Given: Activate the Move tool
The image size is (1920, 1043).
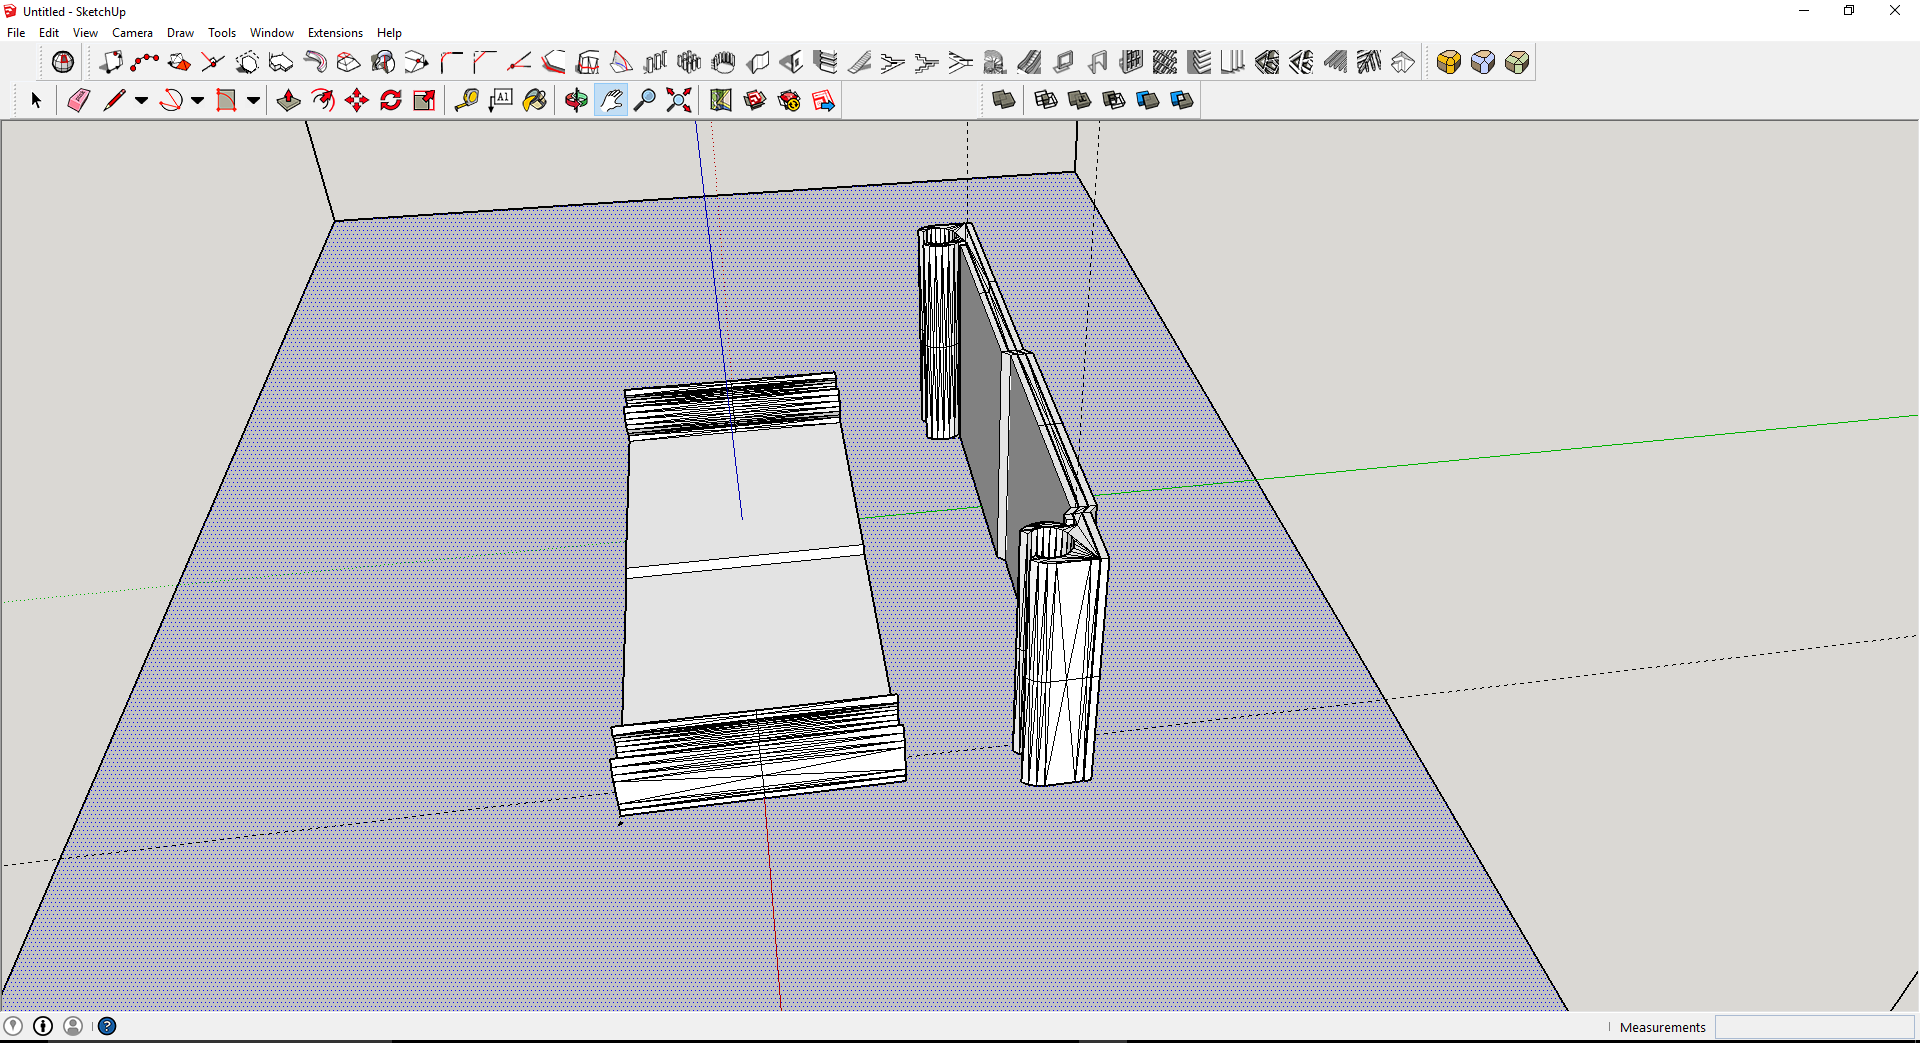Looking at the screenshot, I should point(357,100).
